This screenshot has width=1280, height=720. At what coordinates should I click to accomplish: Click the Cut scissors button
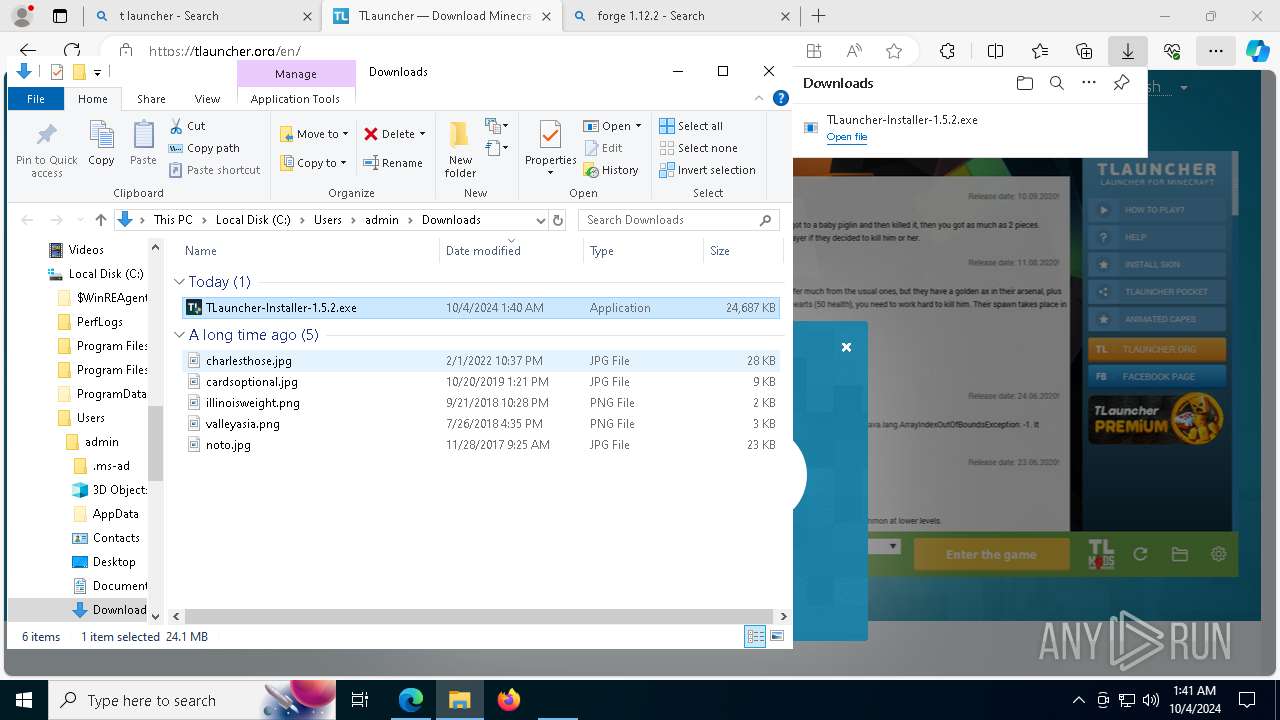pos(187,126)
